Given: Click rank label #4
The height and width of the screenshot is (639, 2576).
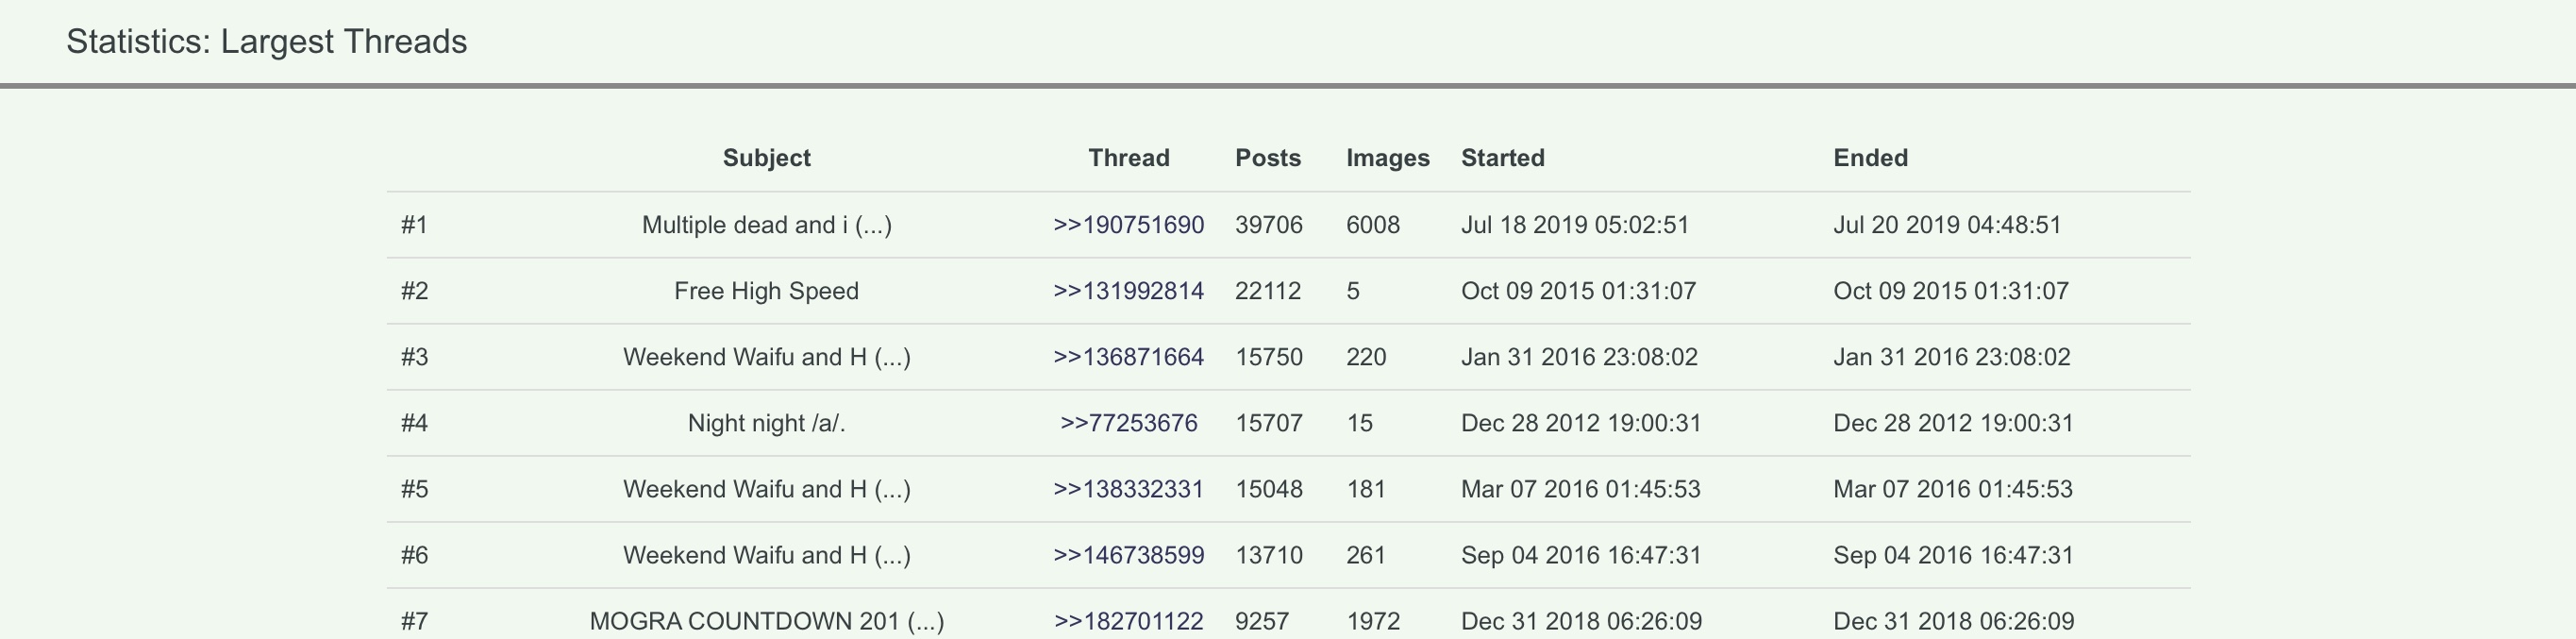Looking at the screenshot, I should pos(414,423).
